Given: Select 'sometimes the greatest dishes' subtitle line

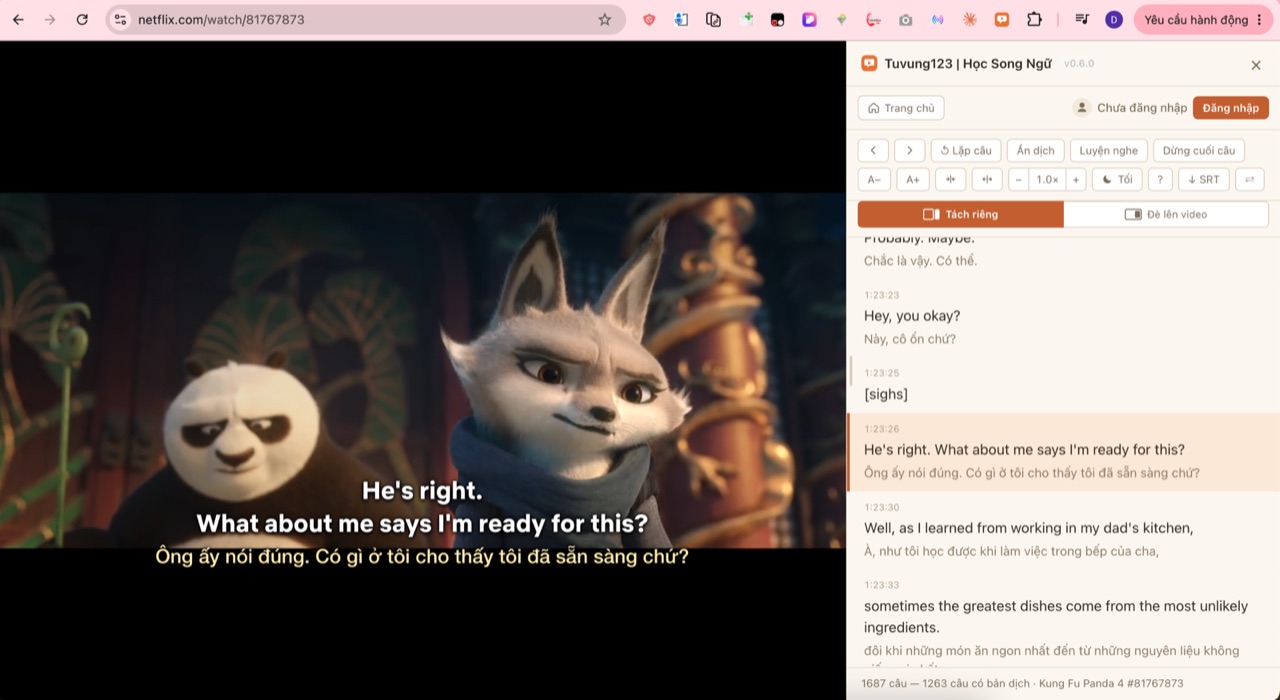Looking at the screenshot, I should pos(1056,617).
